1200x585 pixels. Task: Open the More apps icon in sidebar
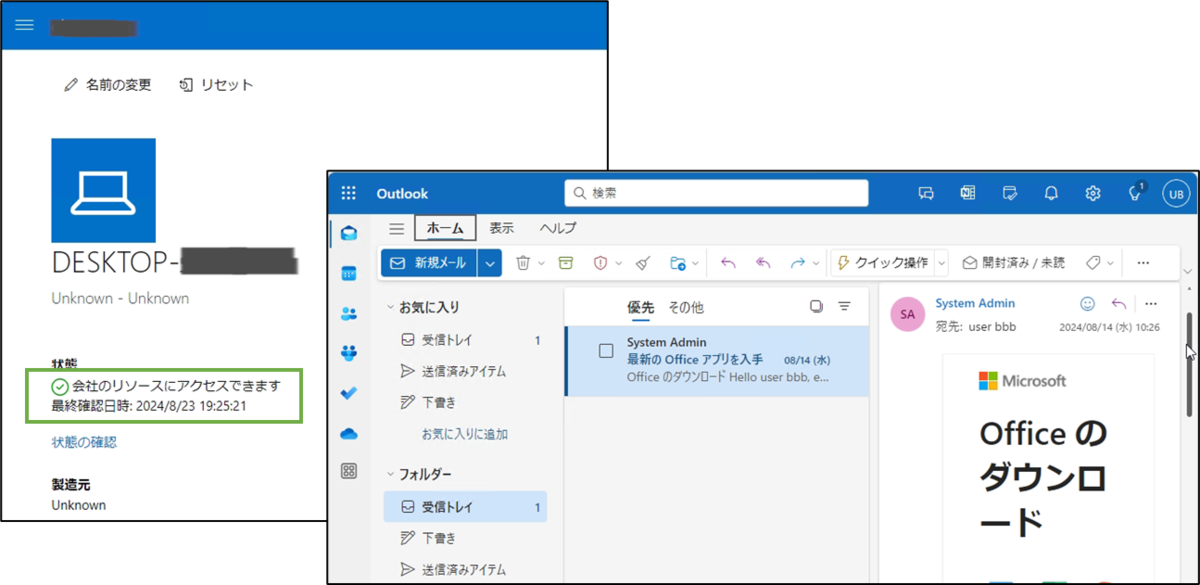pyautogui.click(x=349, y=471)
